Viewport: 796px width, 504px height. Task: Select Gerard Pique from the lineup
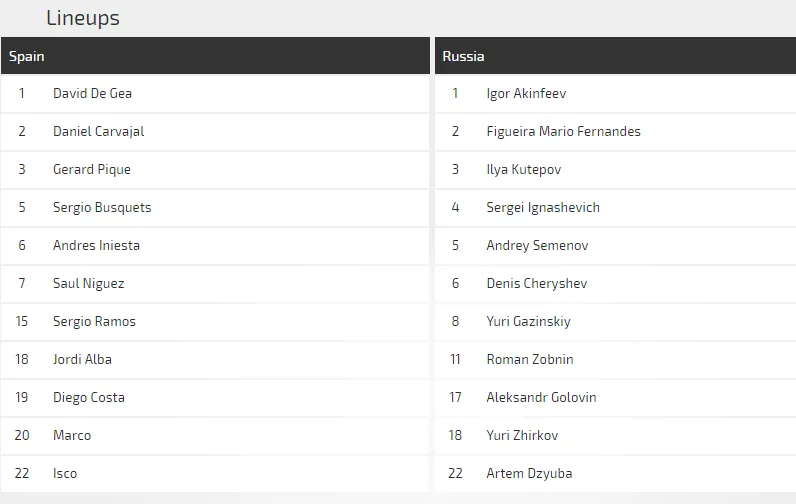pos(91,169)
